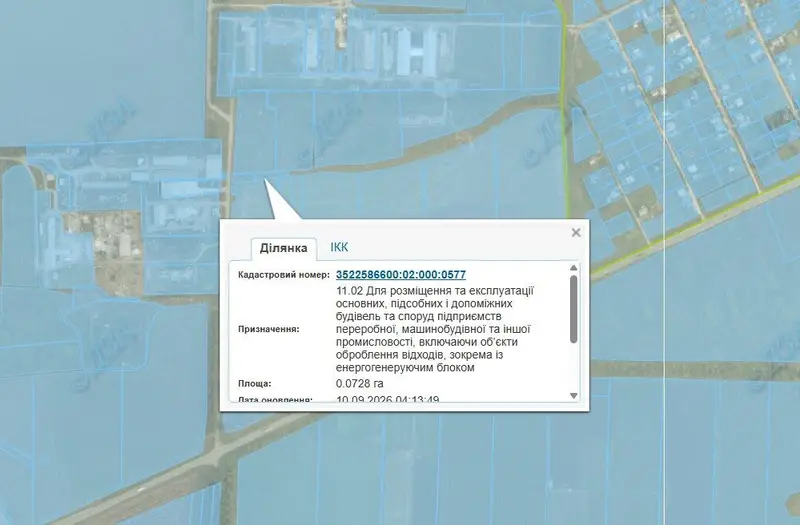Switch to the ІКК tab
The width and height of the screenshot is (800, 525).
pos(339,247)
